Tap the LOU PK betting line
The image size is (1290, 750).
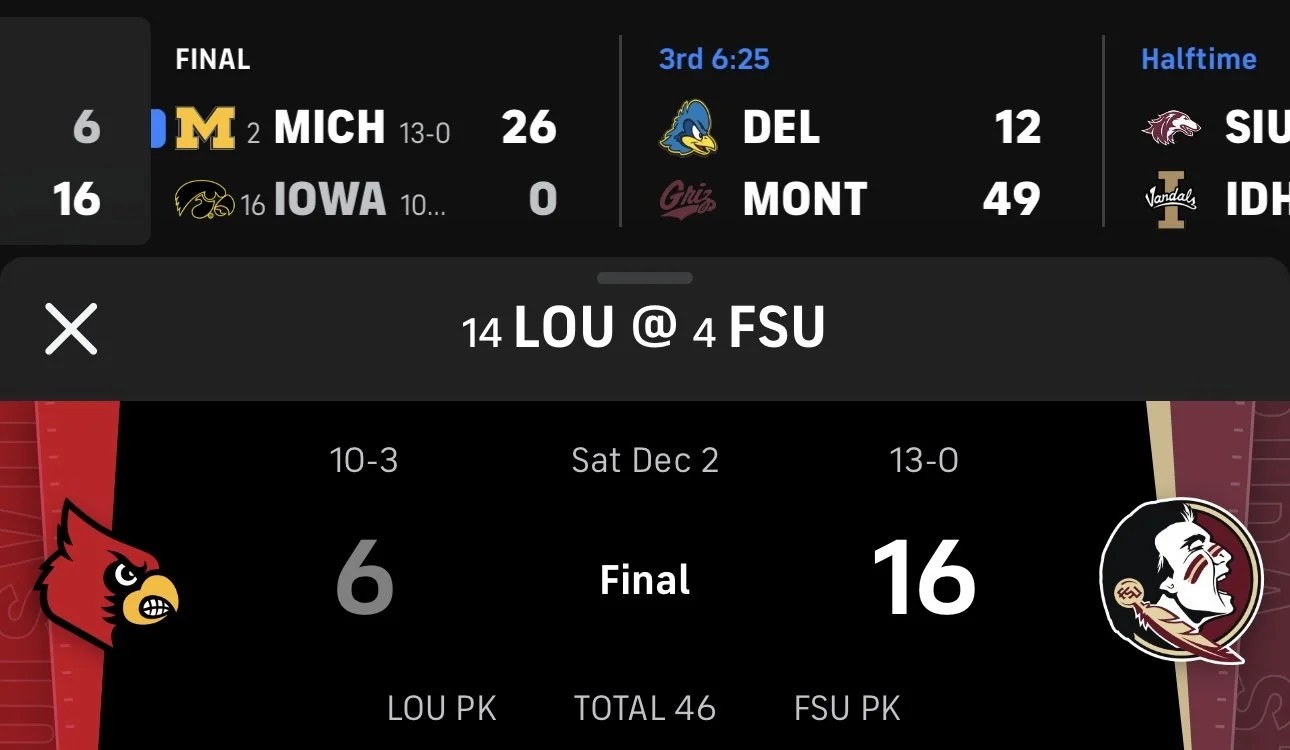tap(441, 709)
